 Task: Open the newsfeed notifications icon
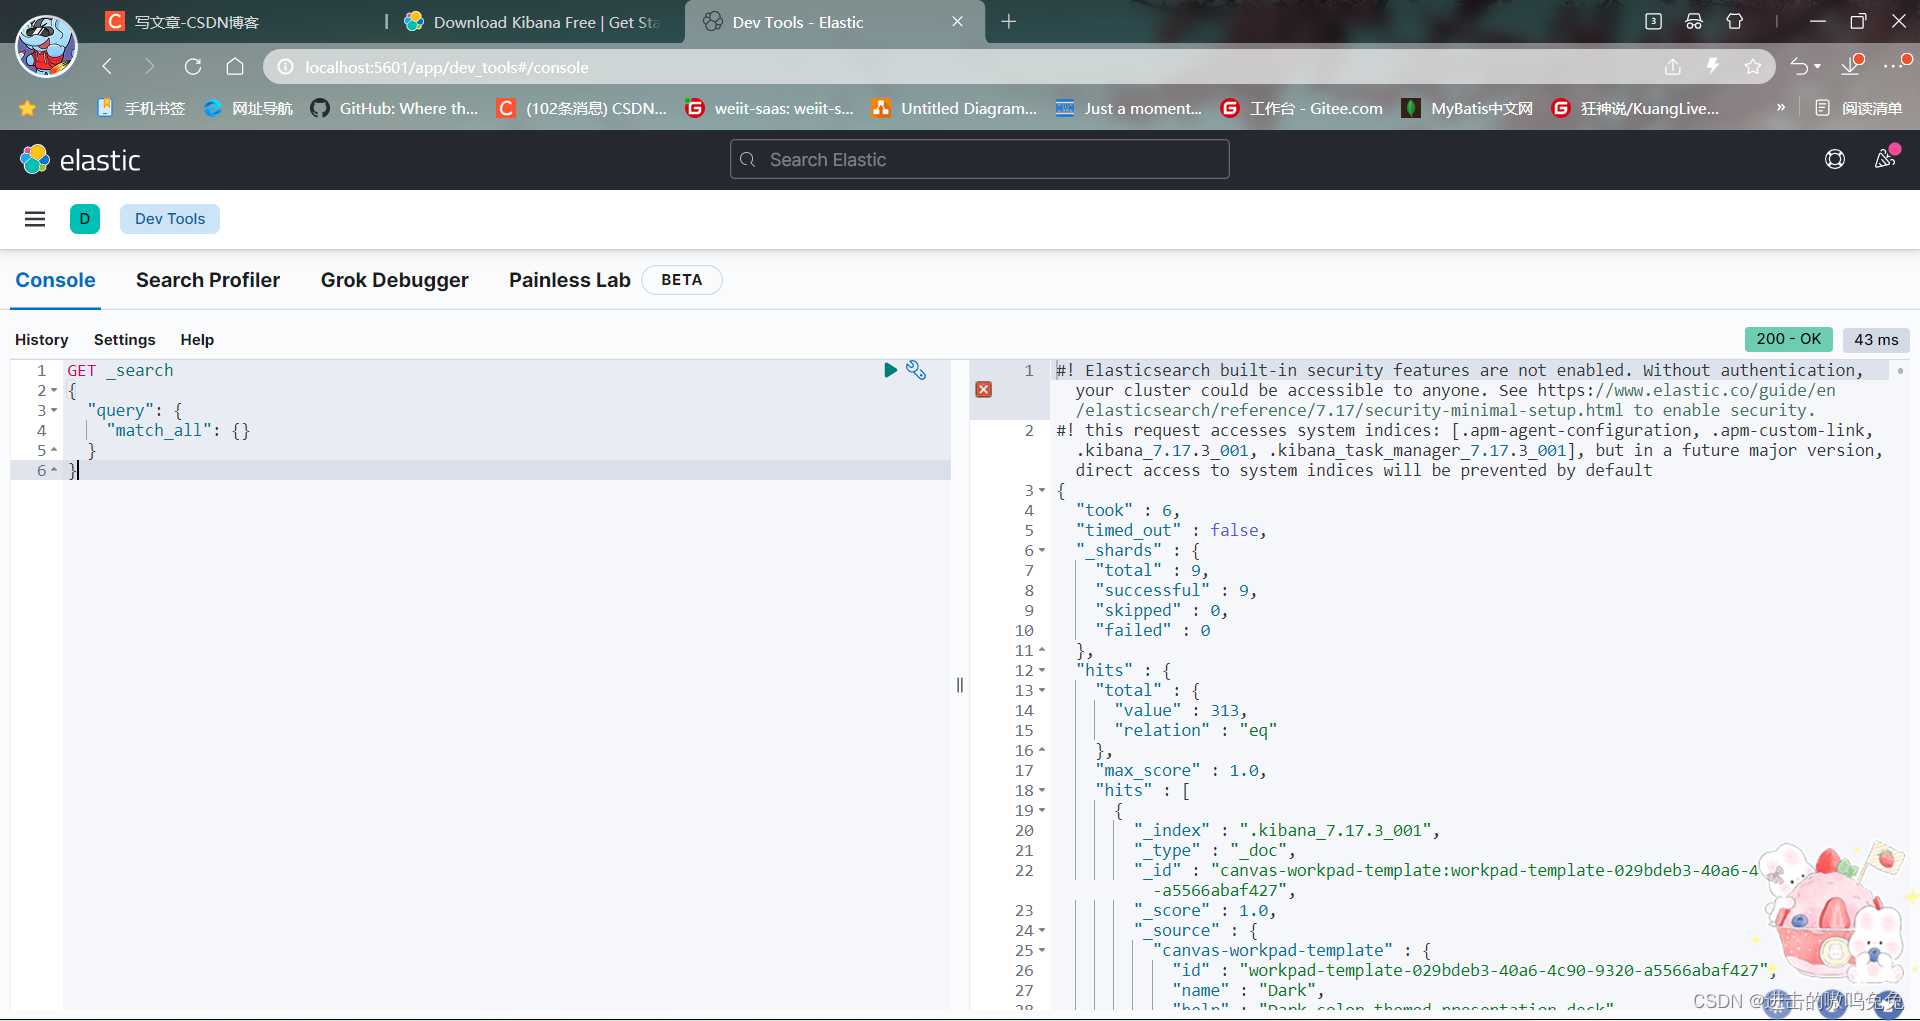tap(1885, 159)
